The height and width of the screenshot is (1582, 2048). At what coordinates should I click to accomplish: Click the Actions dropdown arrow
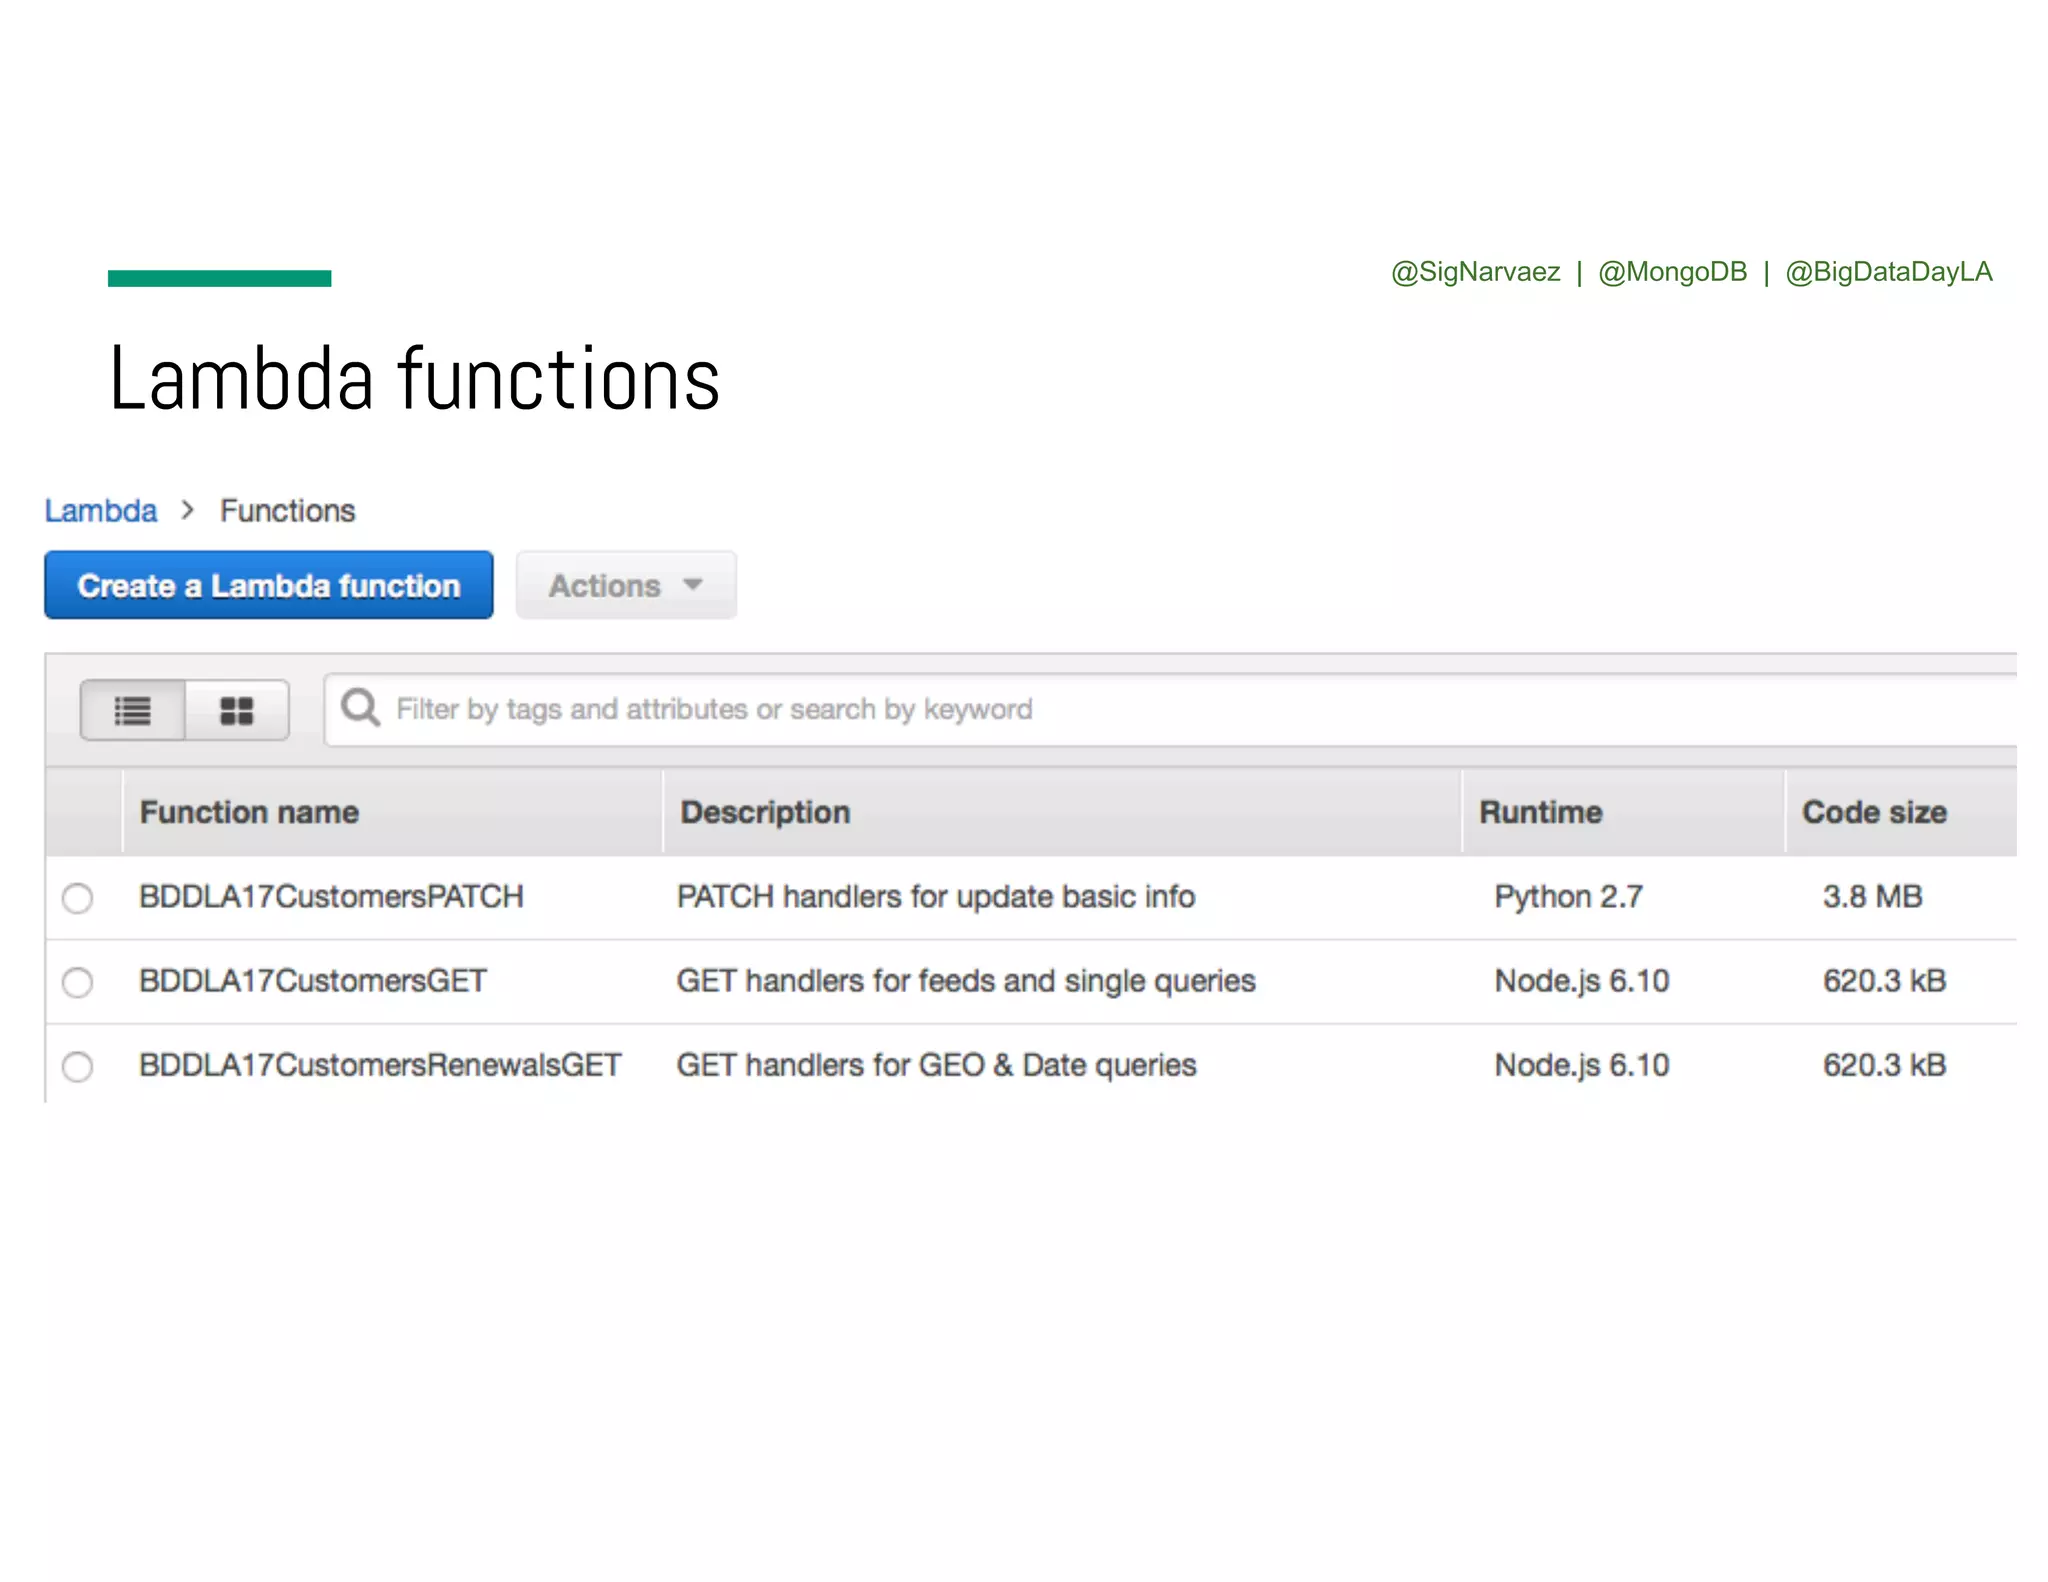[x=693, y=585]
